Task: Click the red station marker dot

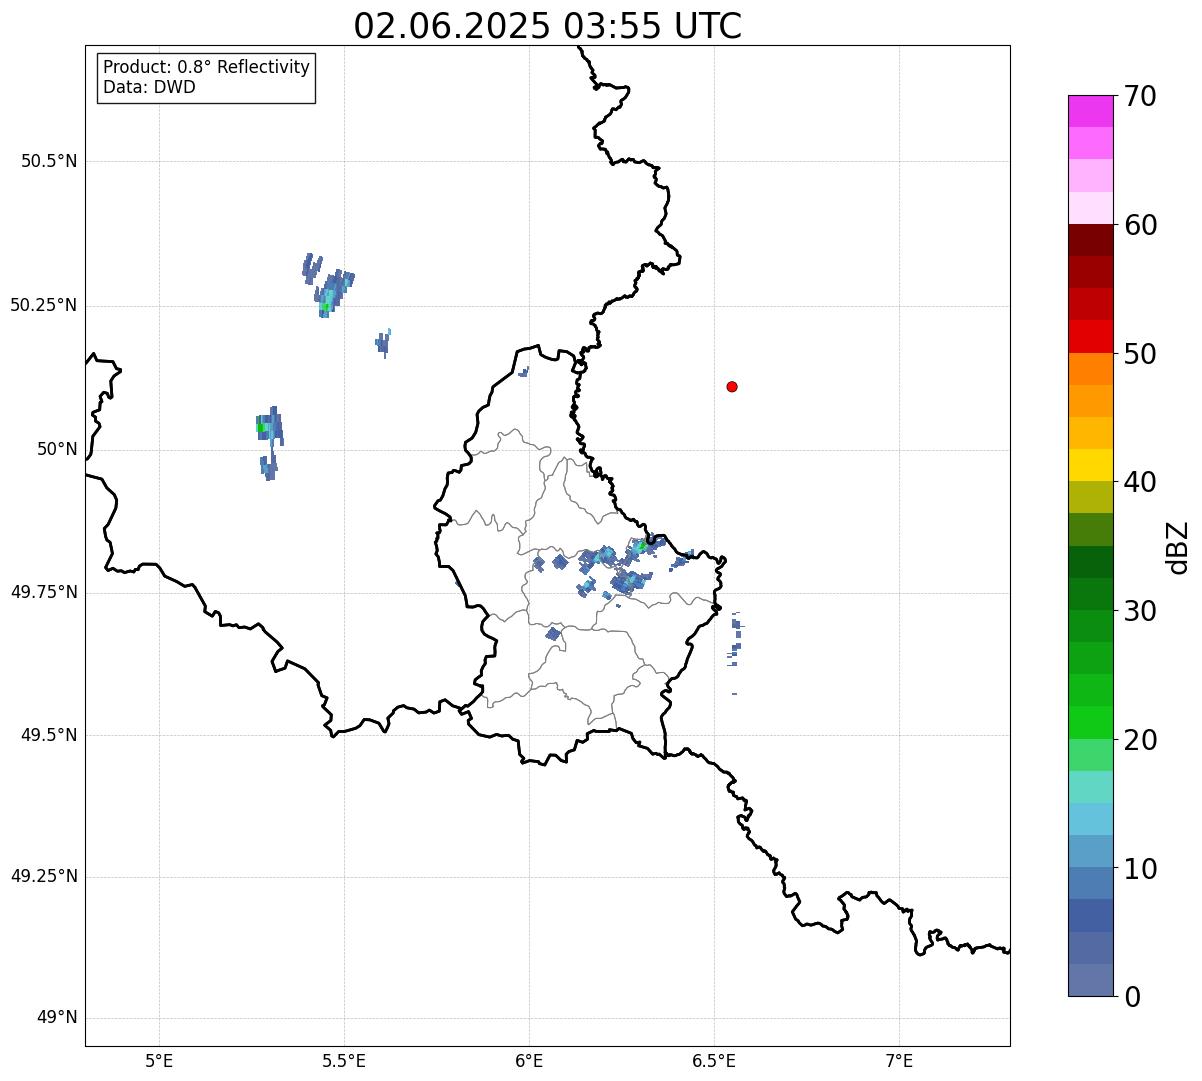Action: pyautogui.click(x=732, y=386)
